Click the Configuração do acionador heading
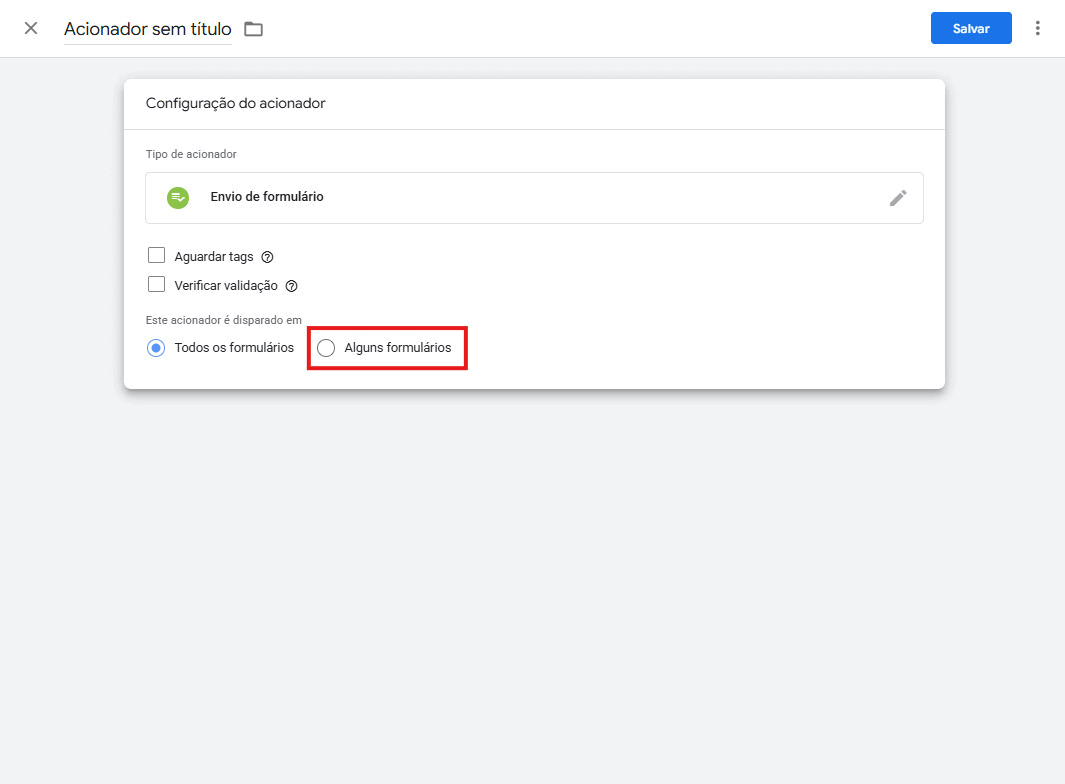1065x784 pixels. coord(235,103)
